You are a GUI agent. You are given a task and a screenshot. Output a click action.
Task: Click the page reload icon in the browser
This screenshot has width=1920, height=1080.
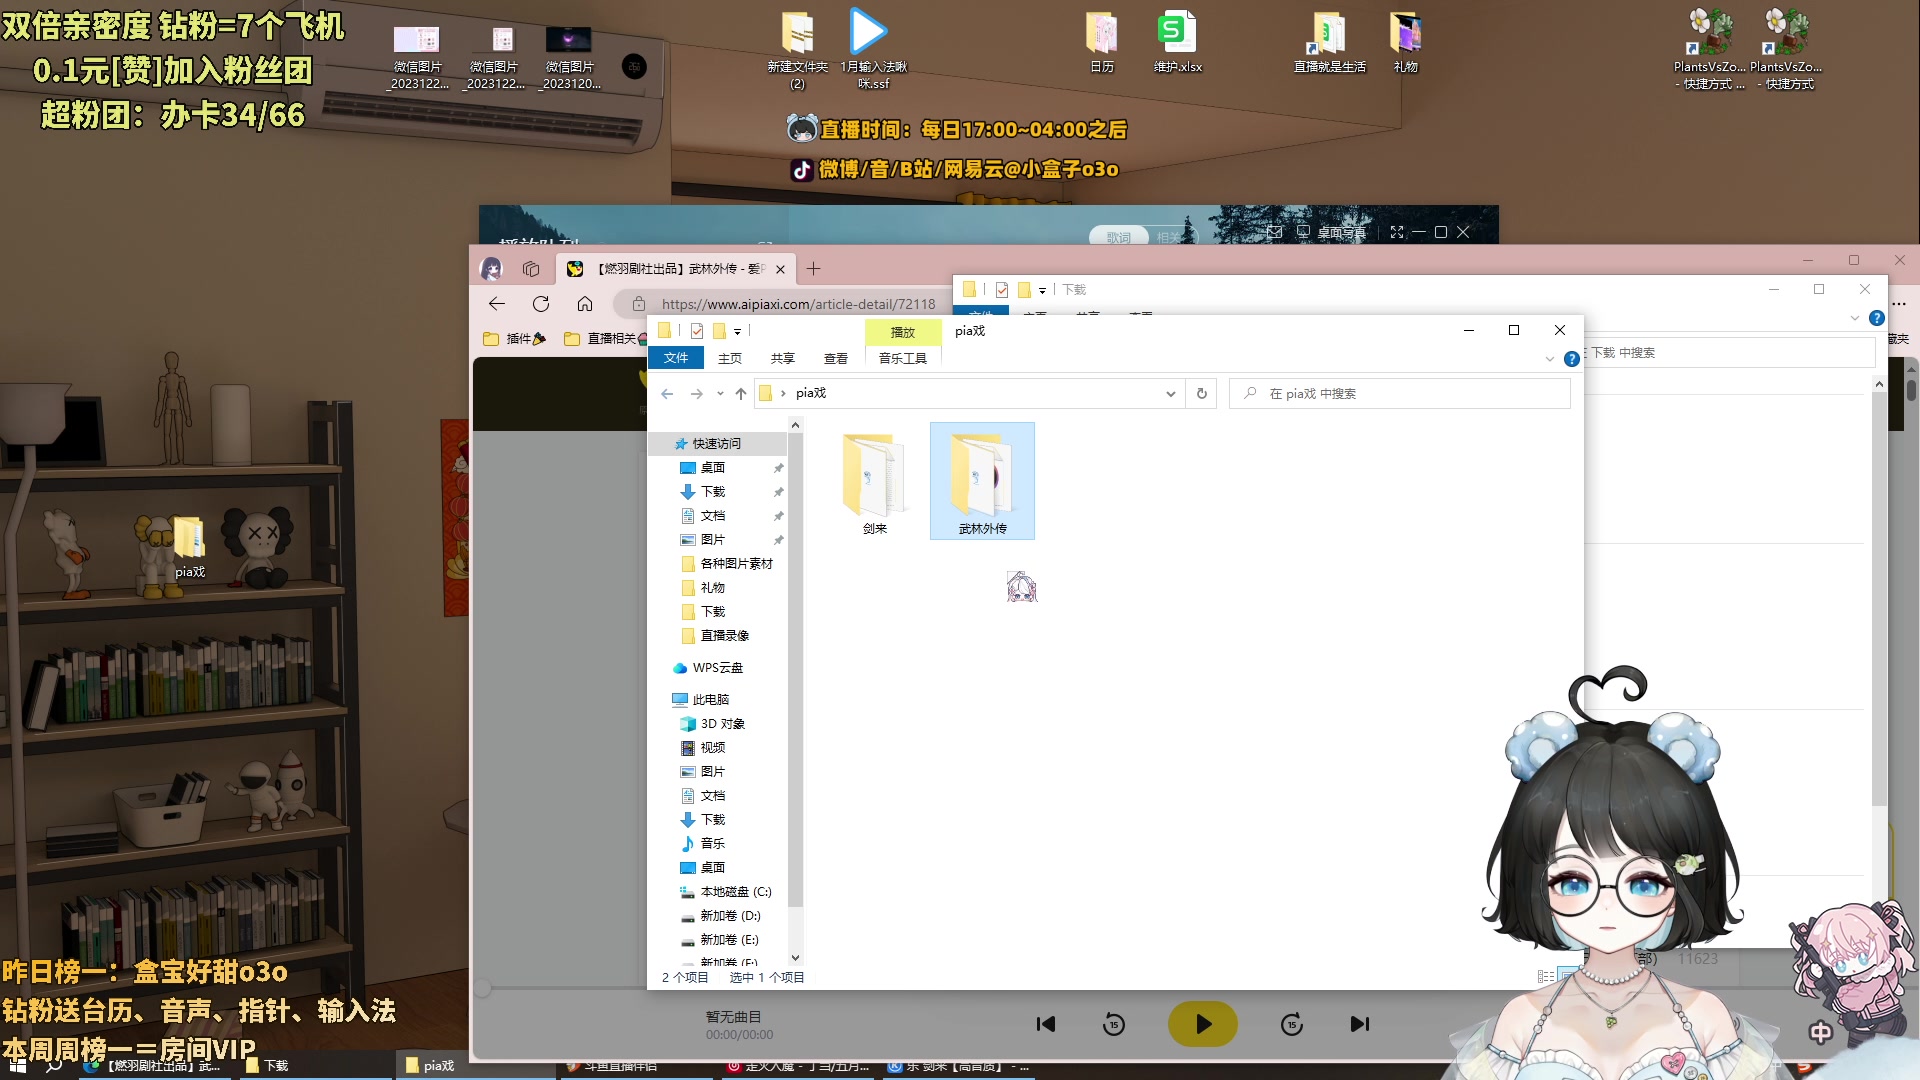541,304
